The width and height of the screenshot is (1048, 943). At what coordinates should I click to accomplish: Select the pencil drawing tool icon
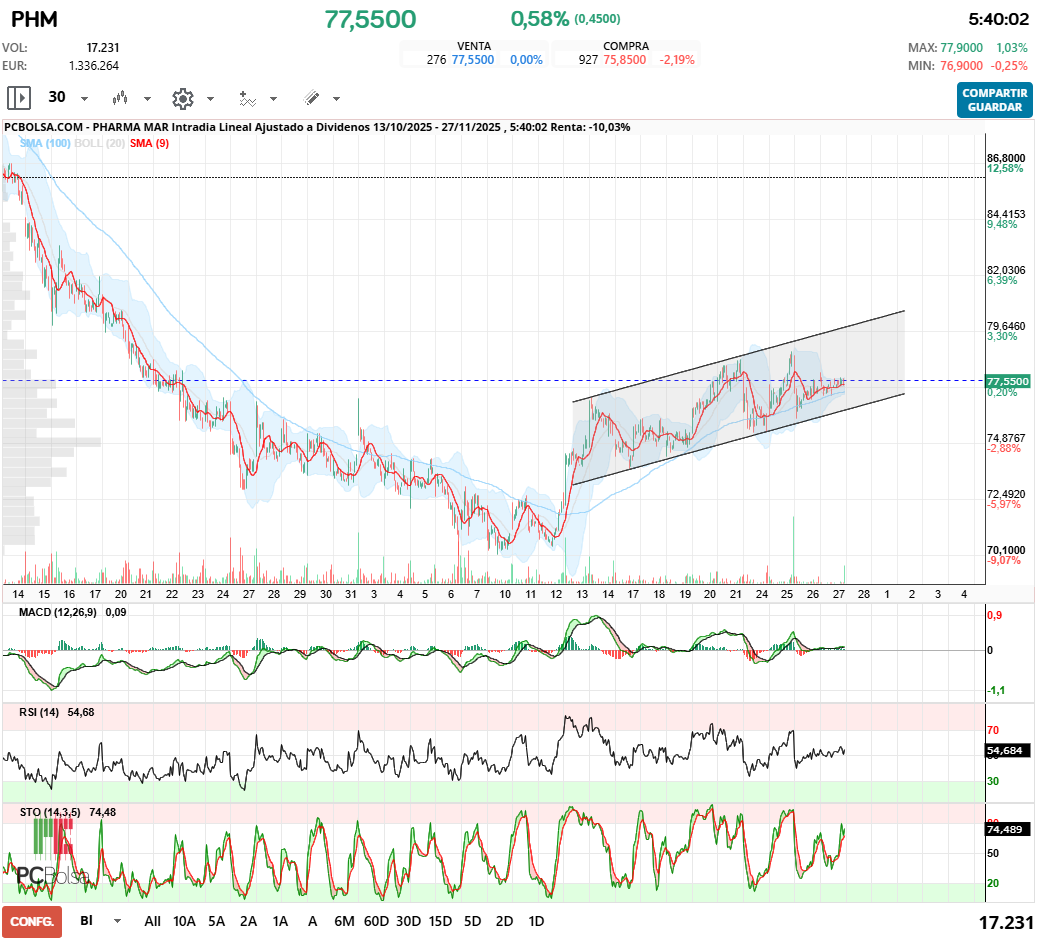coord(311,98)
